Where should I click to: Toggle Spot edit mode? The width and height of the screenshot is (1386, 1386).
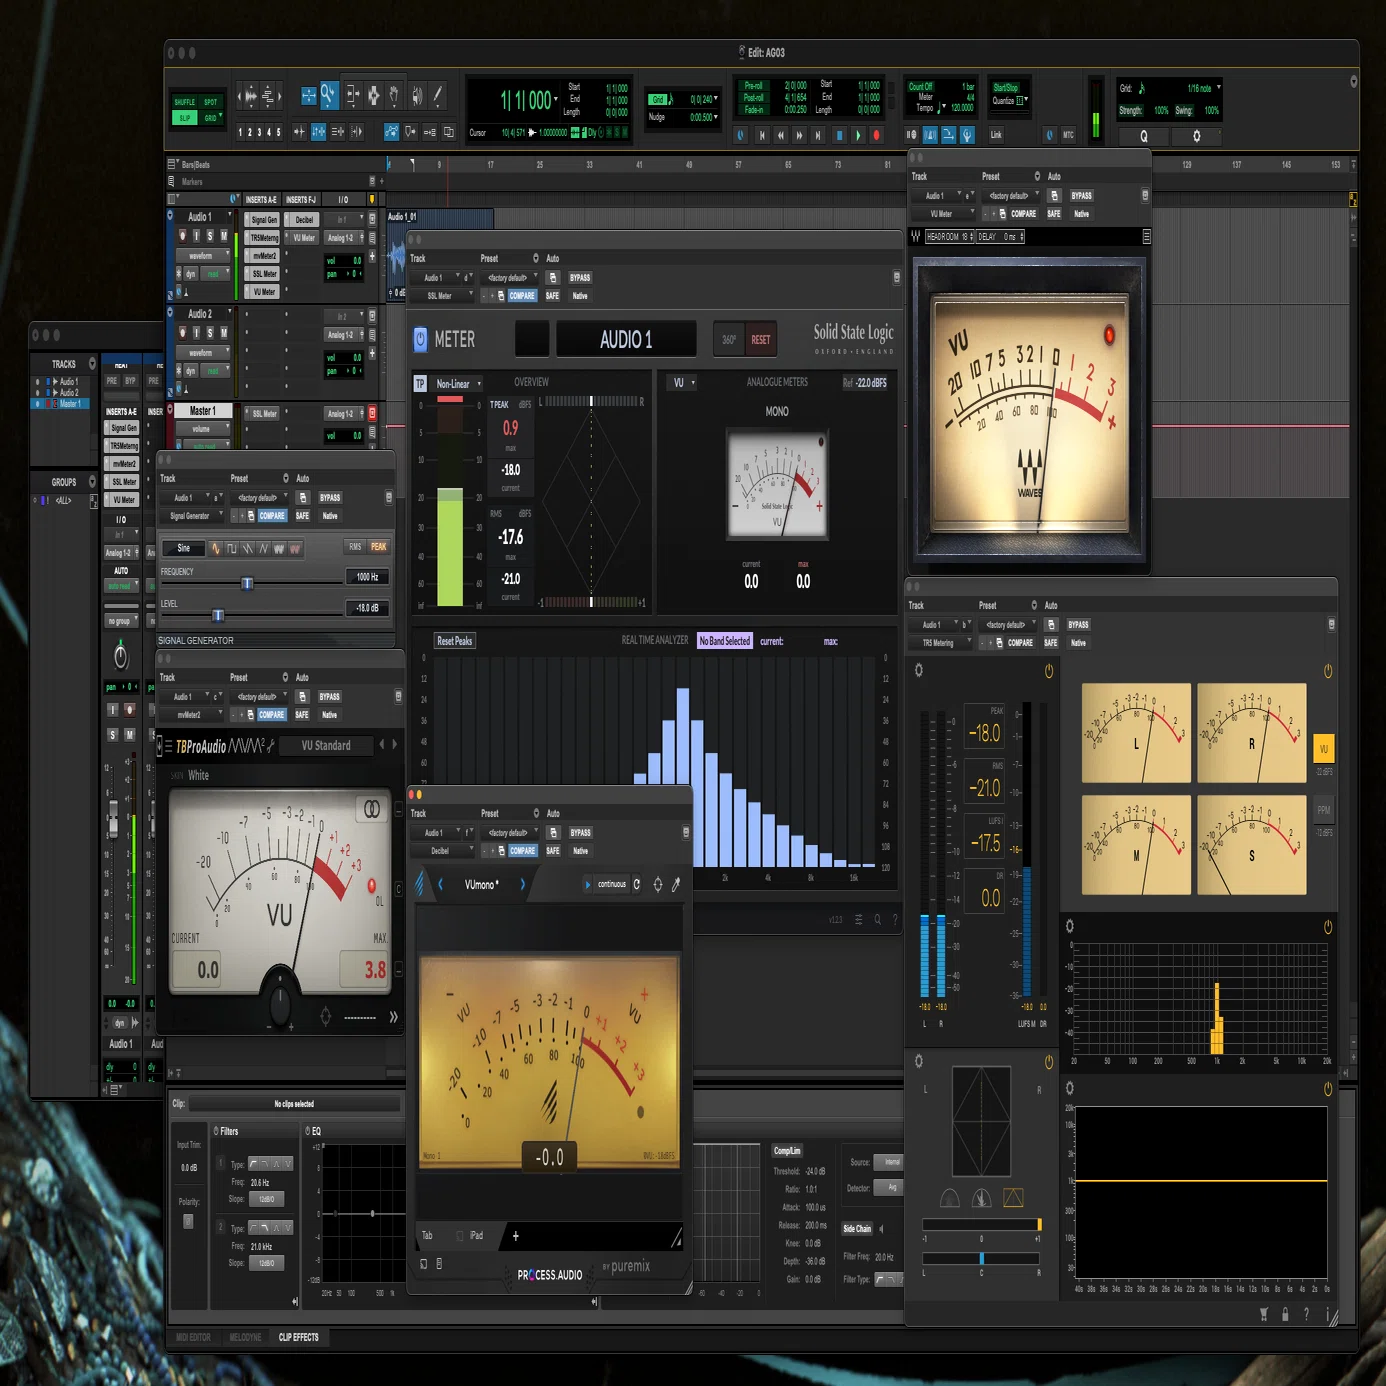point(211,102)
